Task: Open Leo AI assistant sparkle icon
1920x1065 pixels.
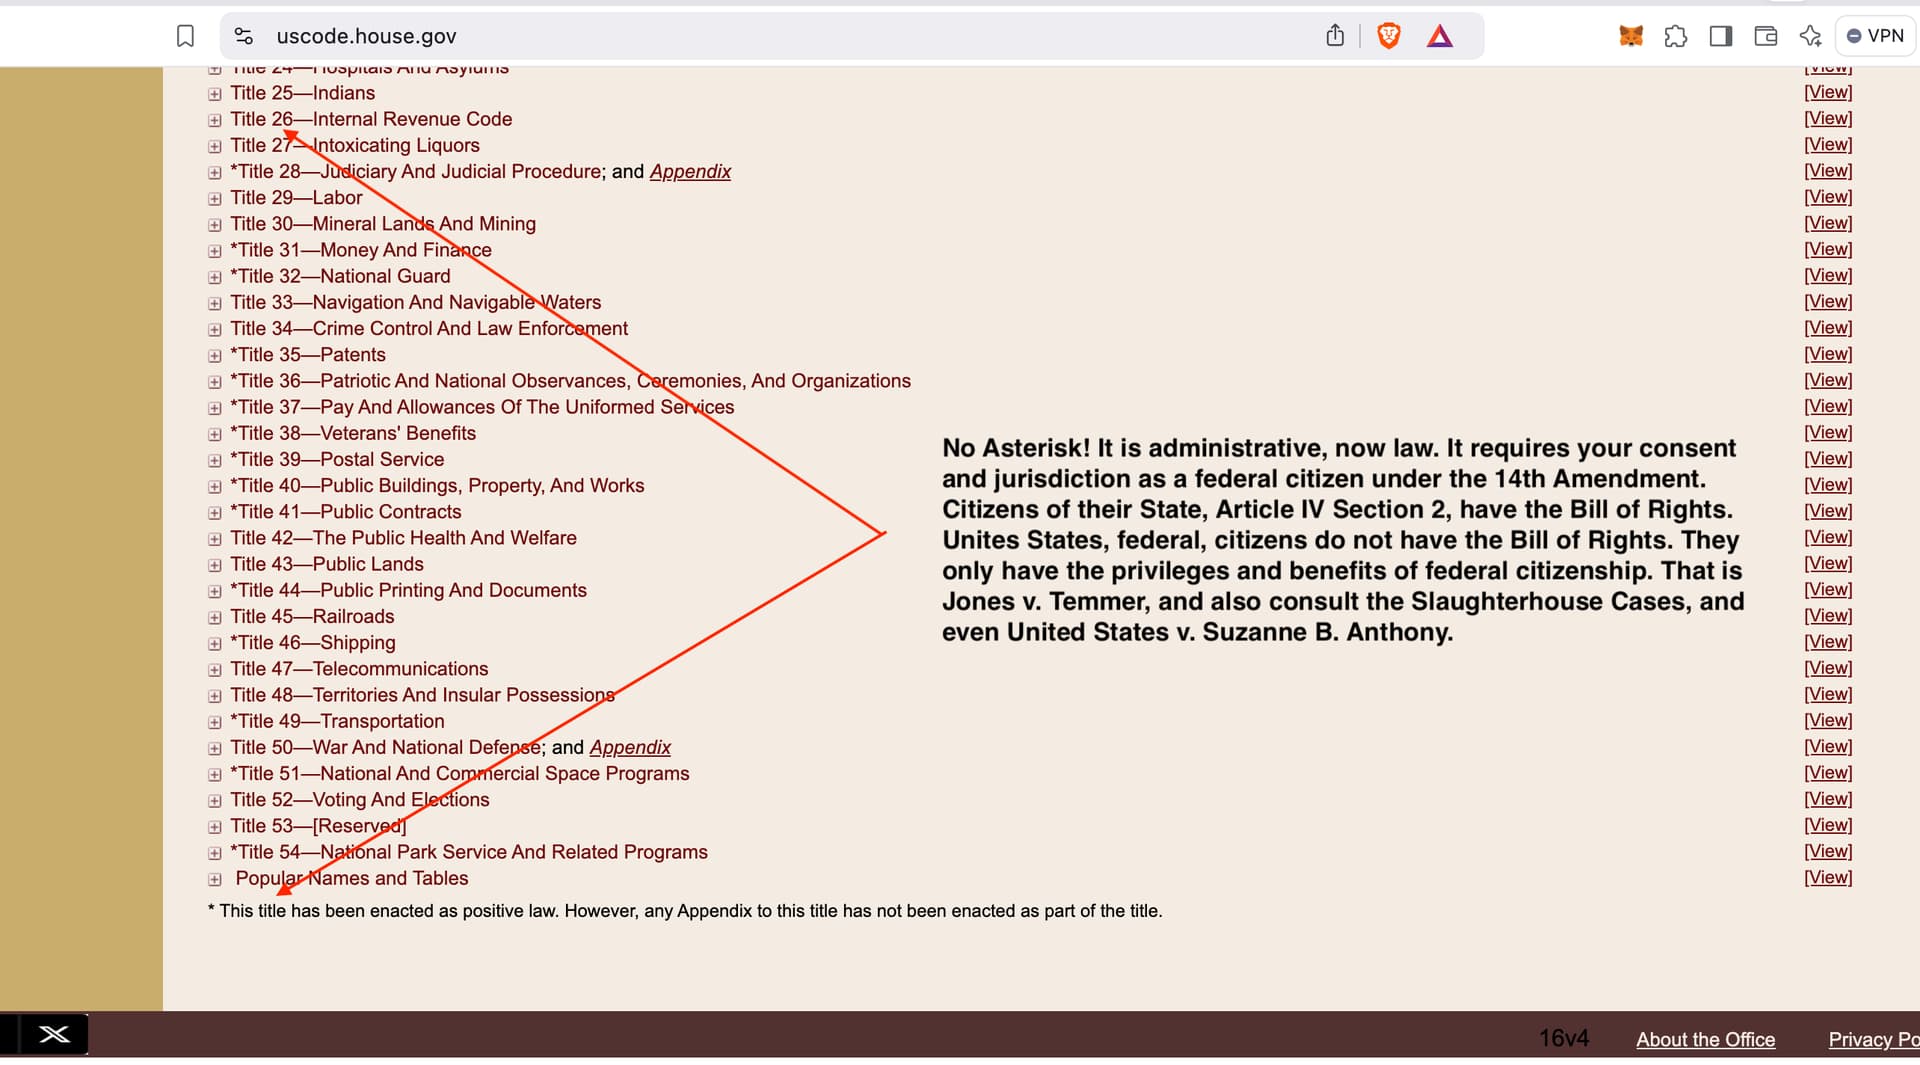Action: (1810, 36)
